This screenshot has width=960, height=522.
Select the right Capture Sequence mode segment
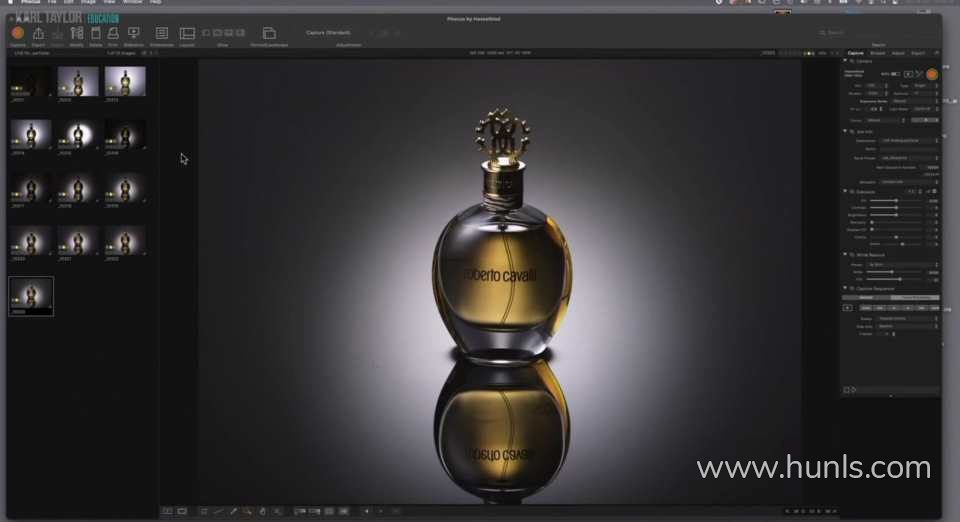(915, 297)
